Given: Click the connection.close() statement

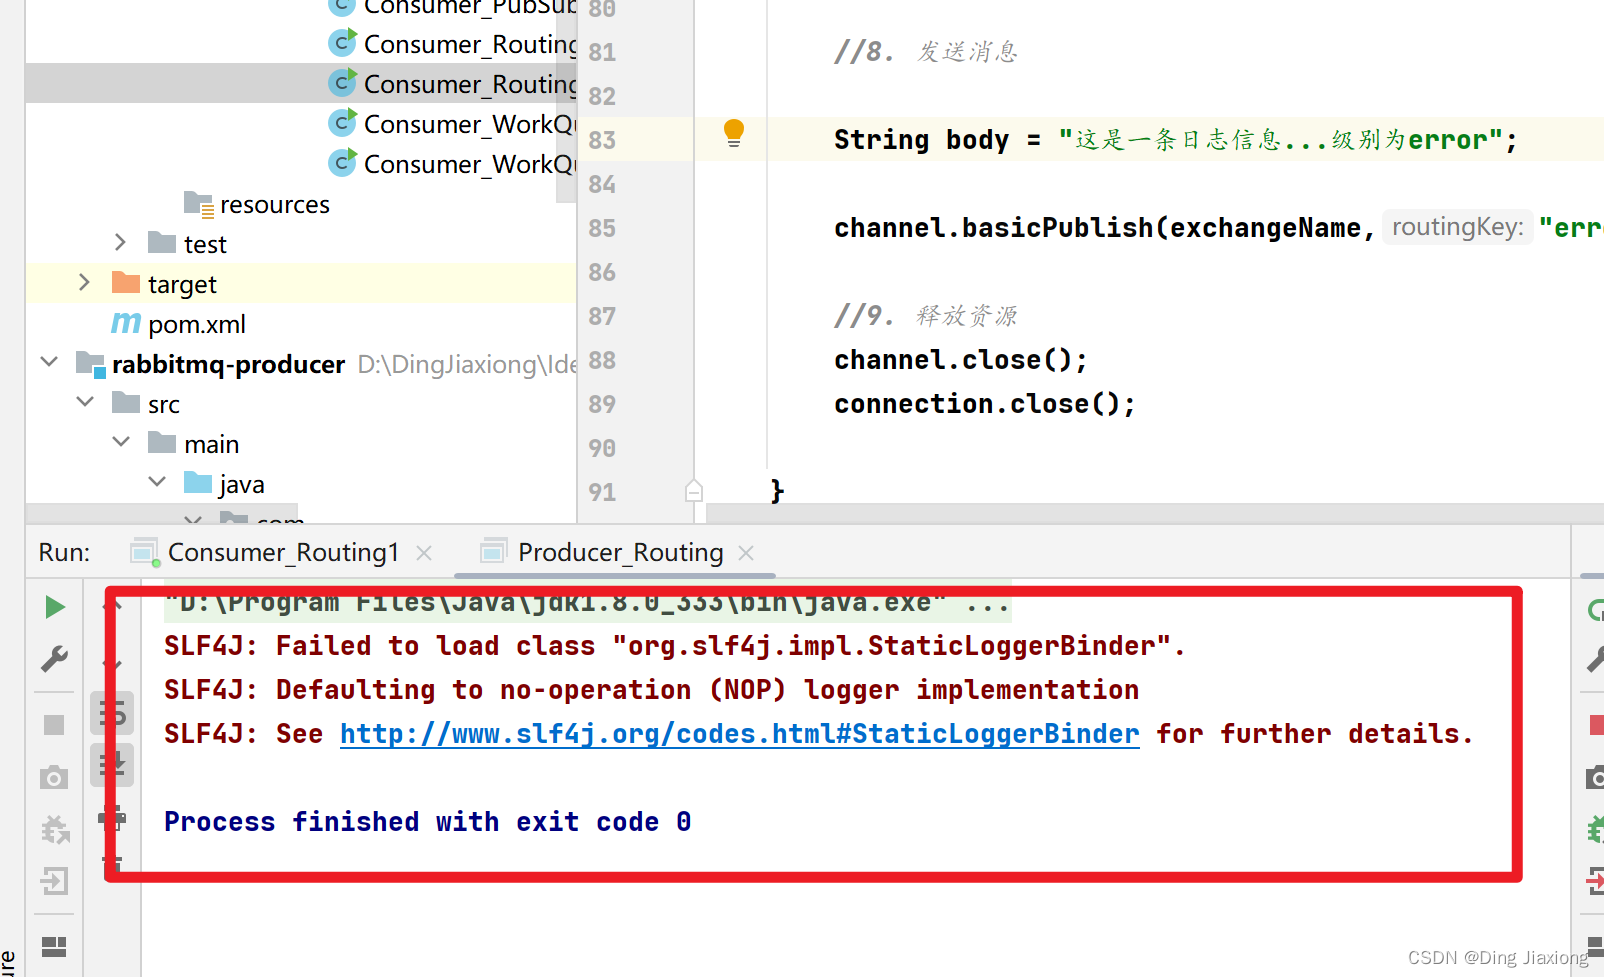Looking at the screenshot, I should (985, 404).
